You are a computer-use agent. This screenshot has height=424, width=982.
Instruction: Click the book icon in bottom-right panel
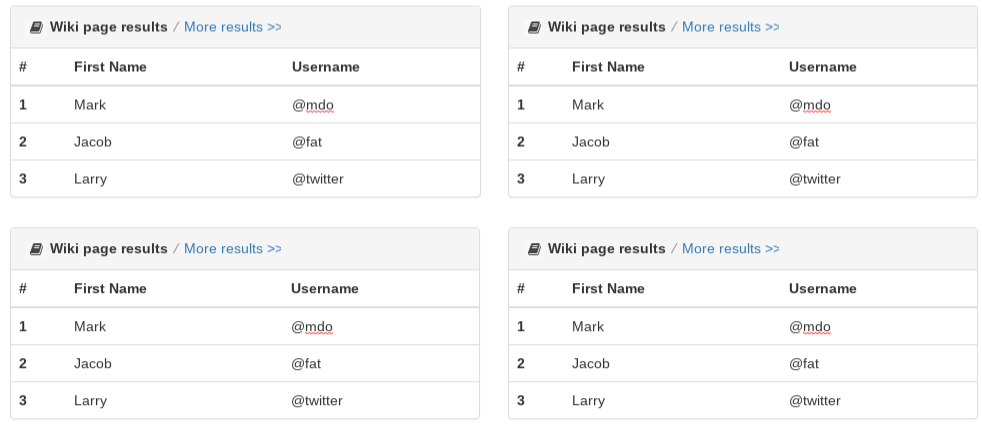click(x=534, y=249)
